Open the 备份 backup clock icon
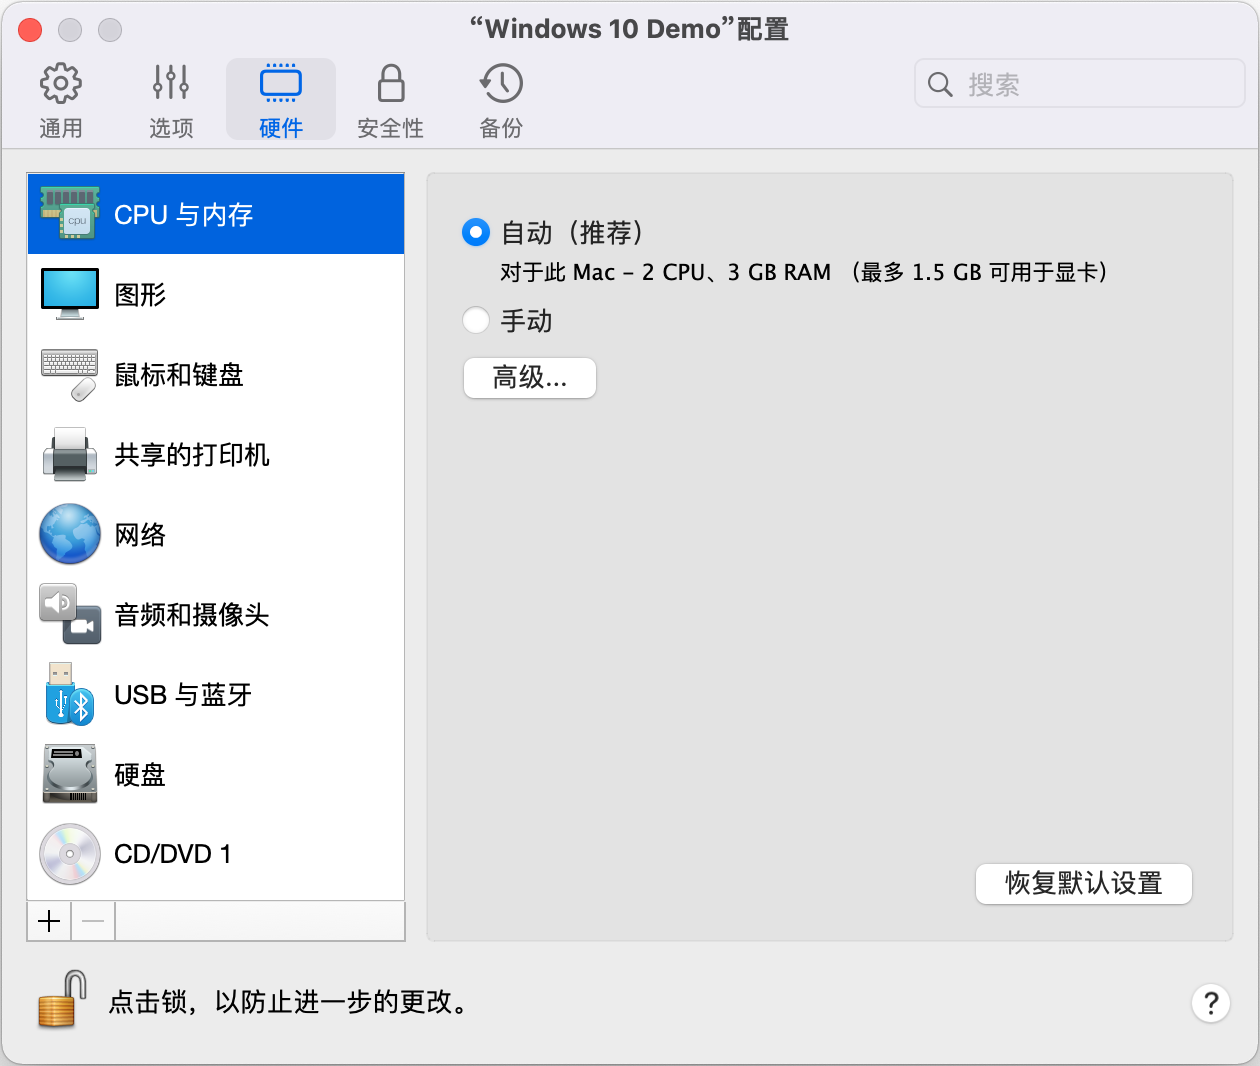 (501, 83)
